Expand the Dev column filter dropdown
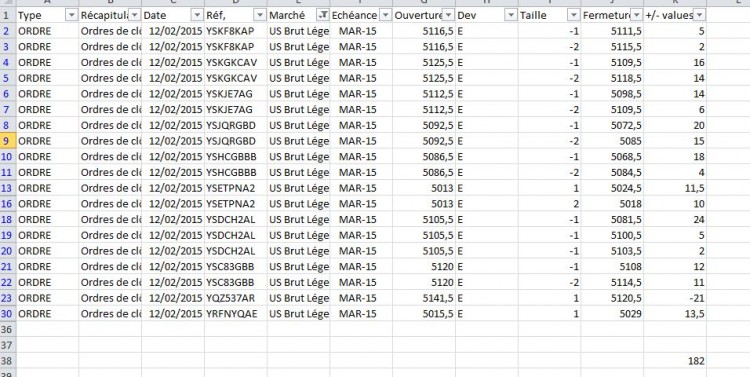This screenshot has height=377, width=750. tap(511, 16)
